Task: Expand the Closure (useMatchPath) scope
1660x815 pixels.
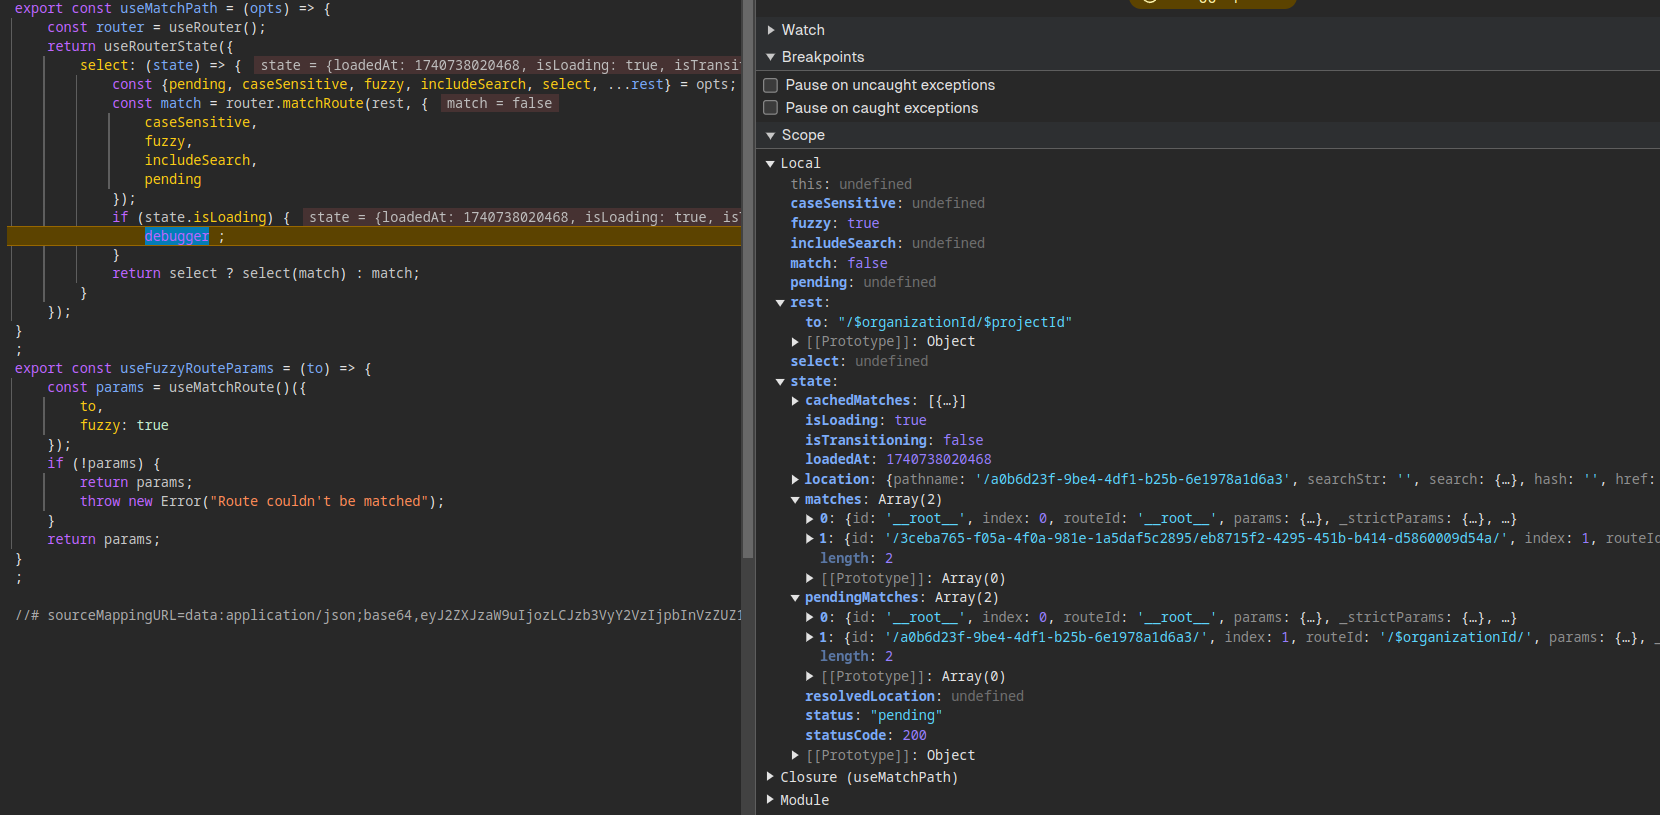Action: click(x=770, y=777)
